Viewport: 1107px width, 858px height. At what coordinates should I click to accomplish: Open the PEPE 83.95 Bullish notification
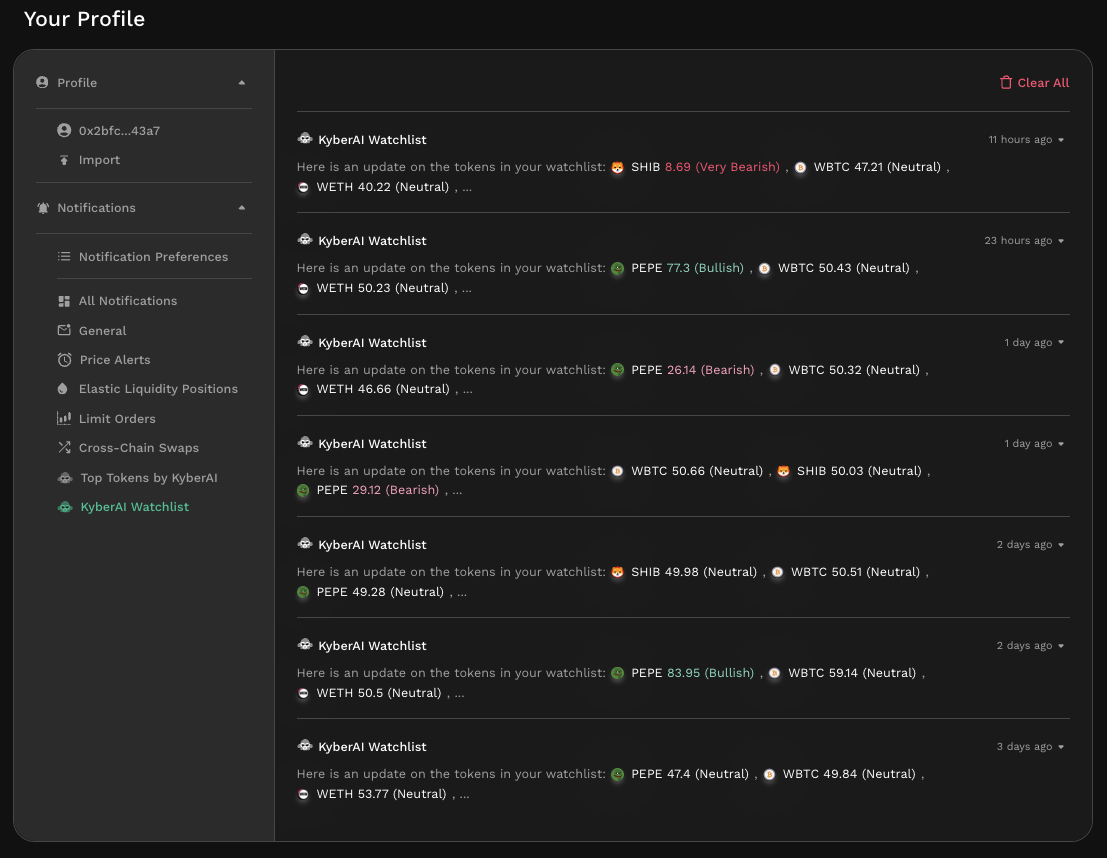(682, 673)
